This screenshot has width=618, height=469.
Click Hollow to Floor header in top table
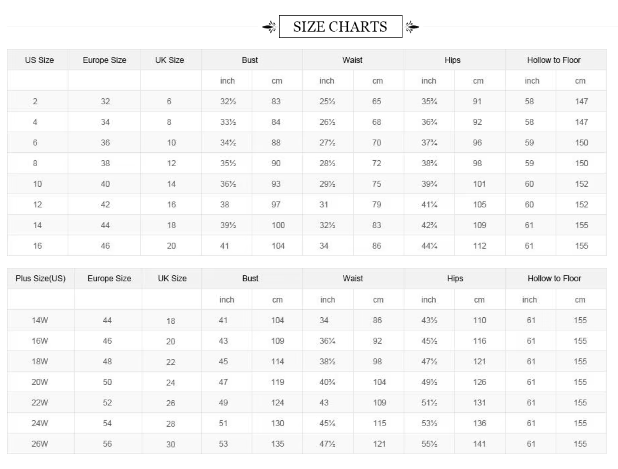tap(553, 60)
